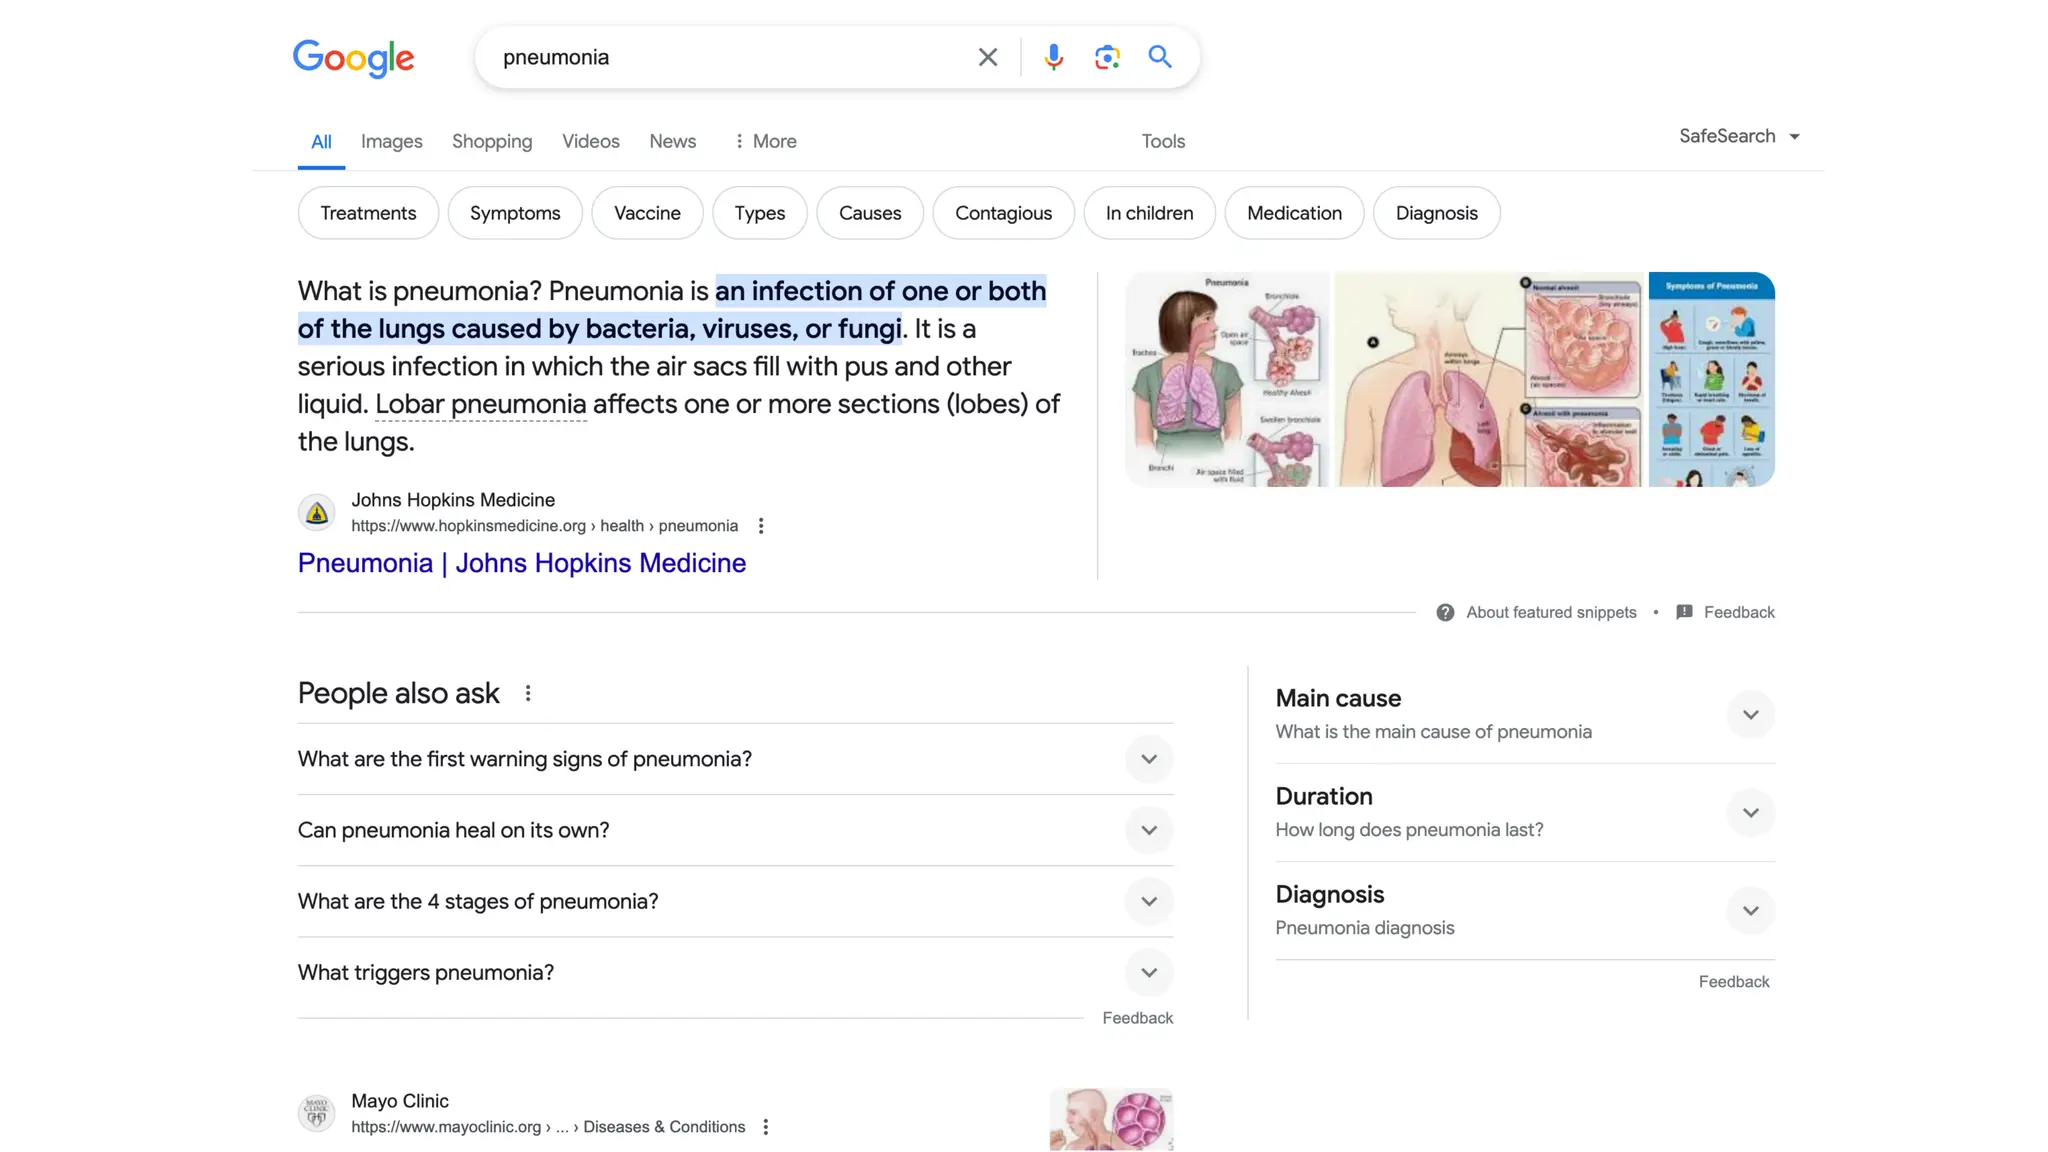Open the More search categories menu

point(765,141)
